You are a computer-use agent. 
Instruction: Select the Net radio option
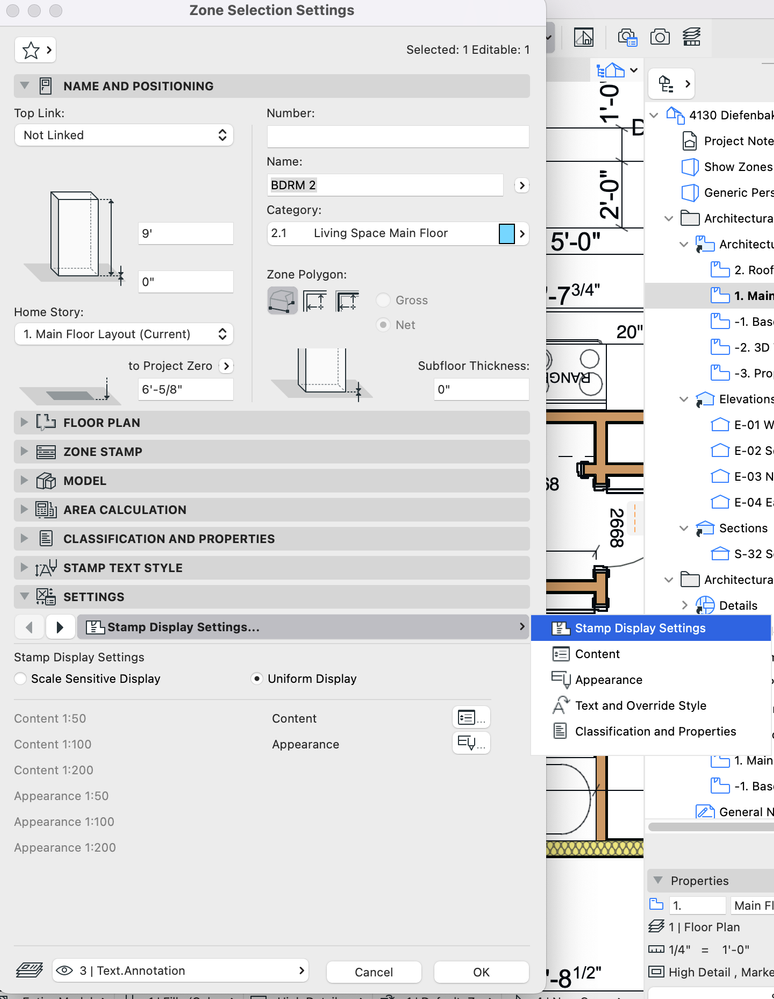[x=383, y=325]
